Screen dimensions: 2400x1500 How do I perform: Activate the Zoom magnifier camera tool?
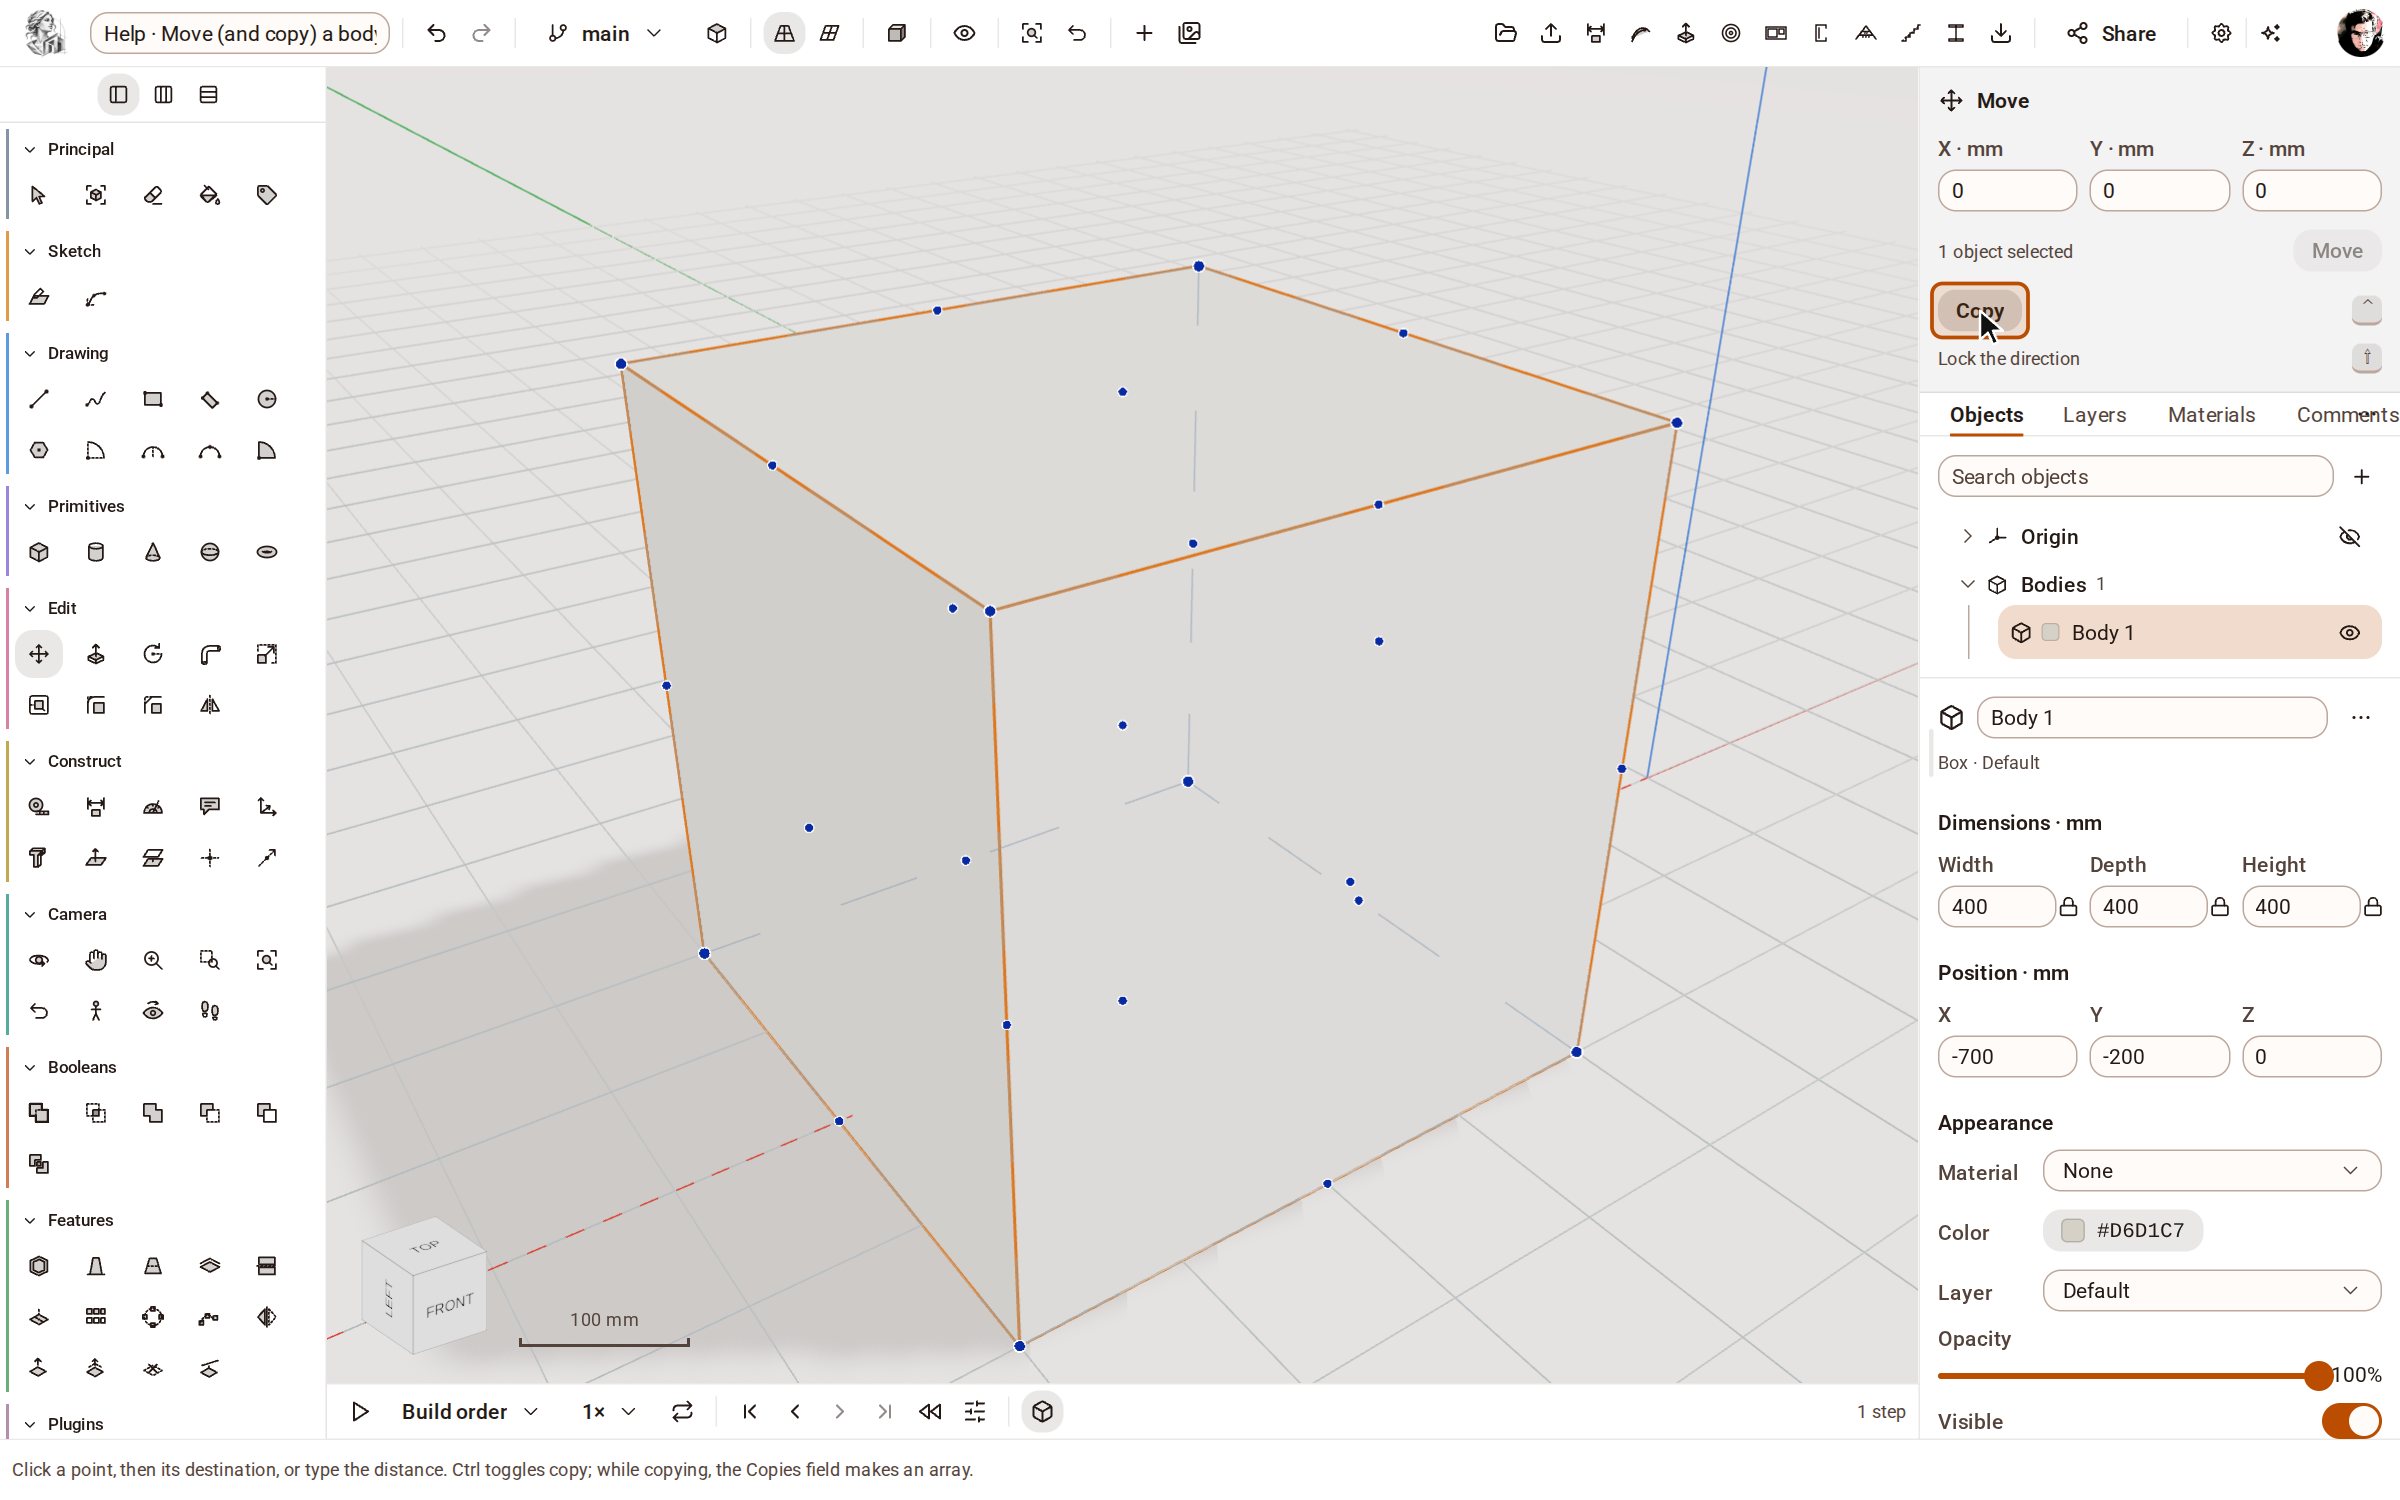153,960
